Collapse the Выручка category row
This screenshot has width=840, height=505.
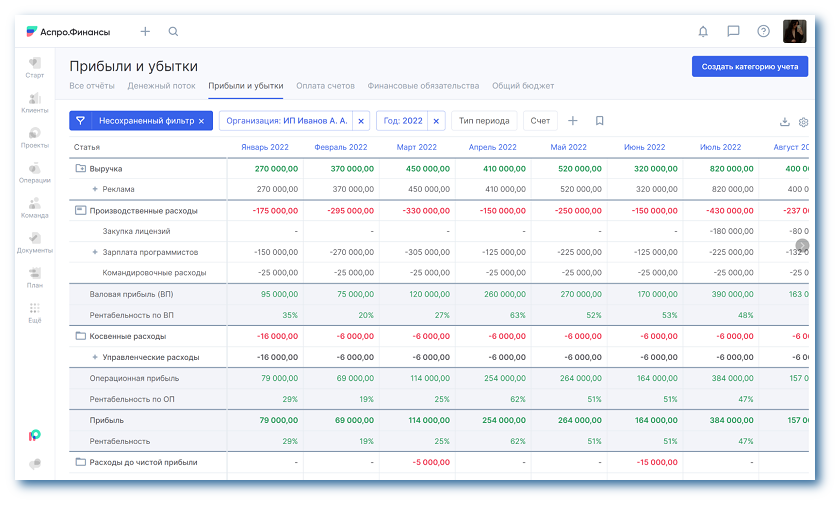(80, 169)
